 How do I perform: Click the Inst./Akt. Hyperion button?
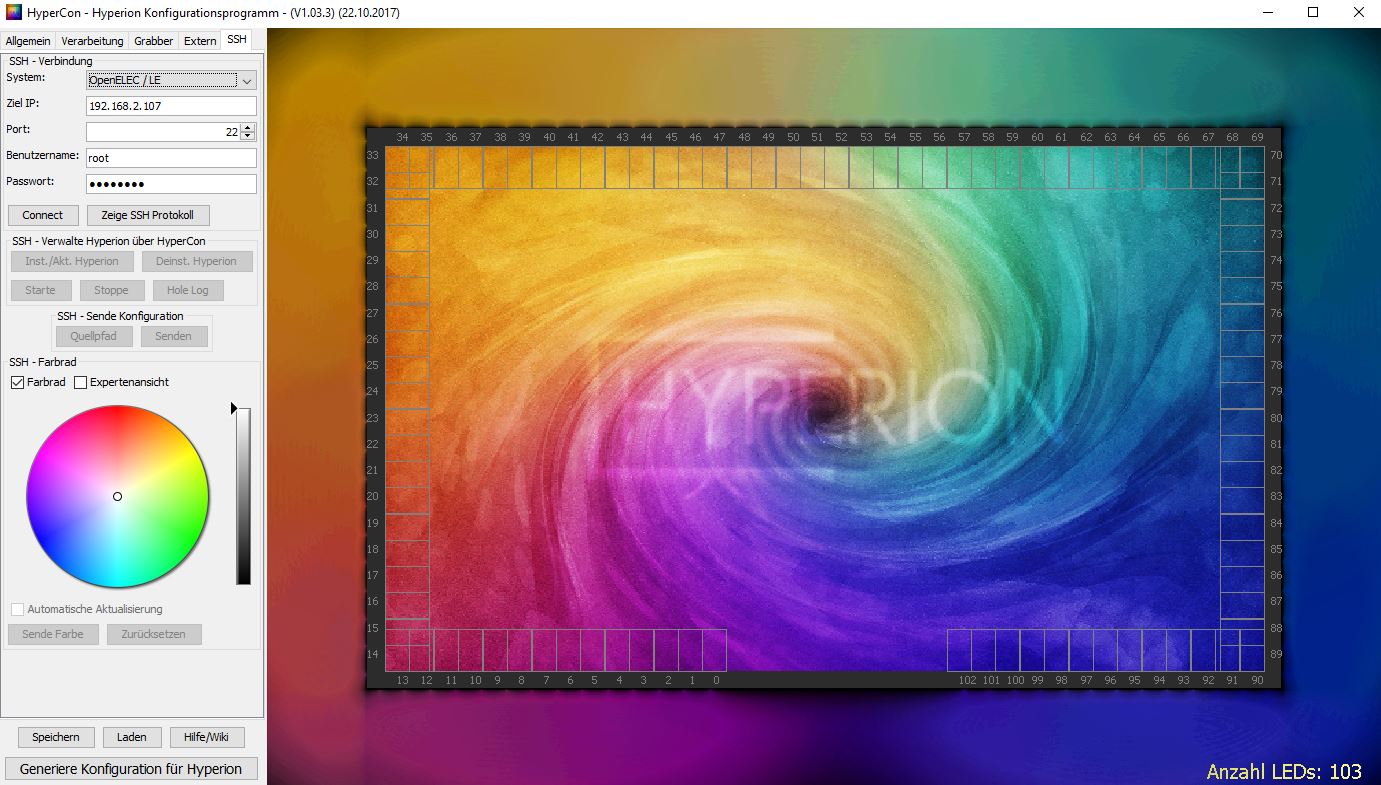(x=72, y=261)
